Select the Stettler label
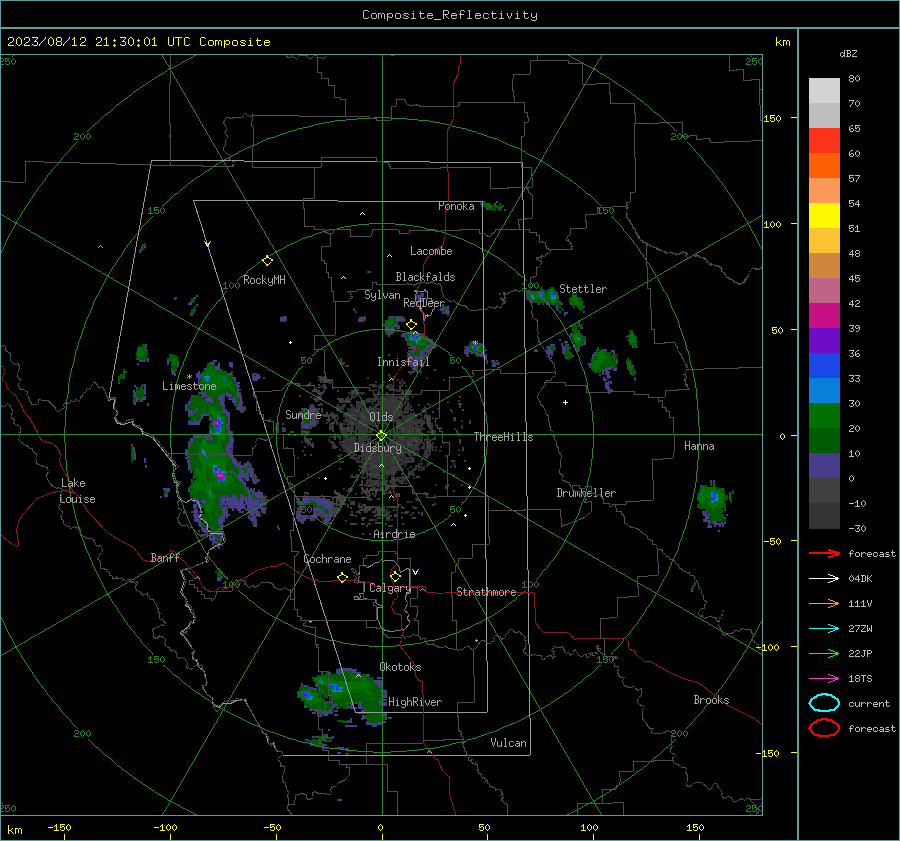 tap(583, 289)
